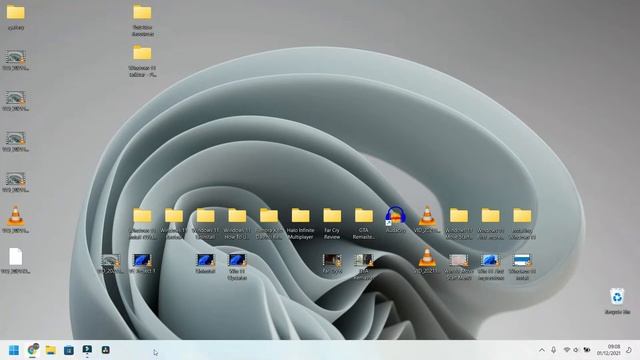The image size is (640, 360).
Task: Open Wi-Fi network status in tray
Action: point(567,350)
